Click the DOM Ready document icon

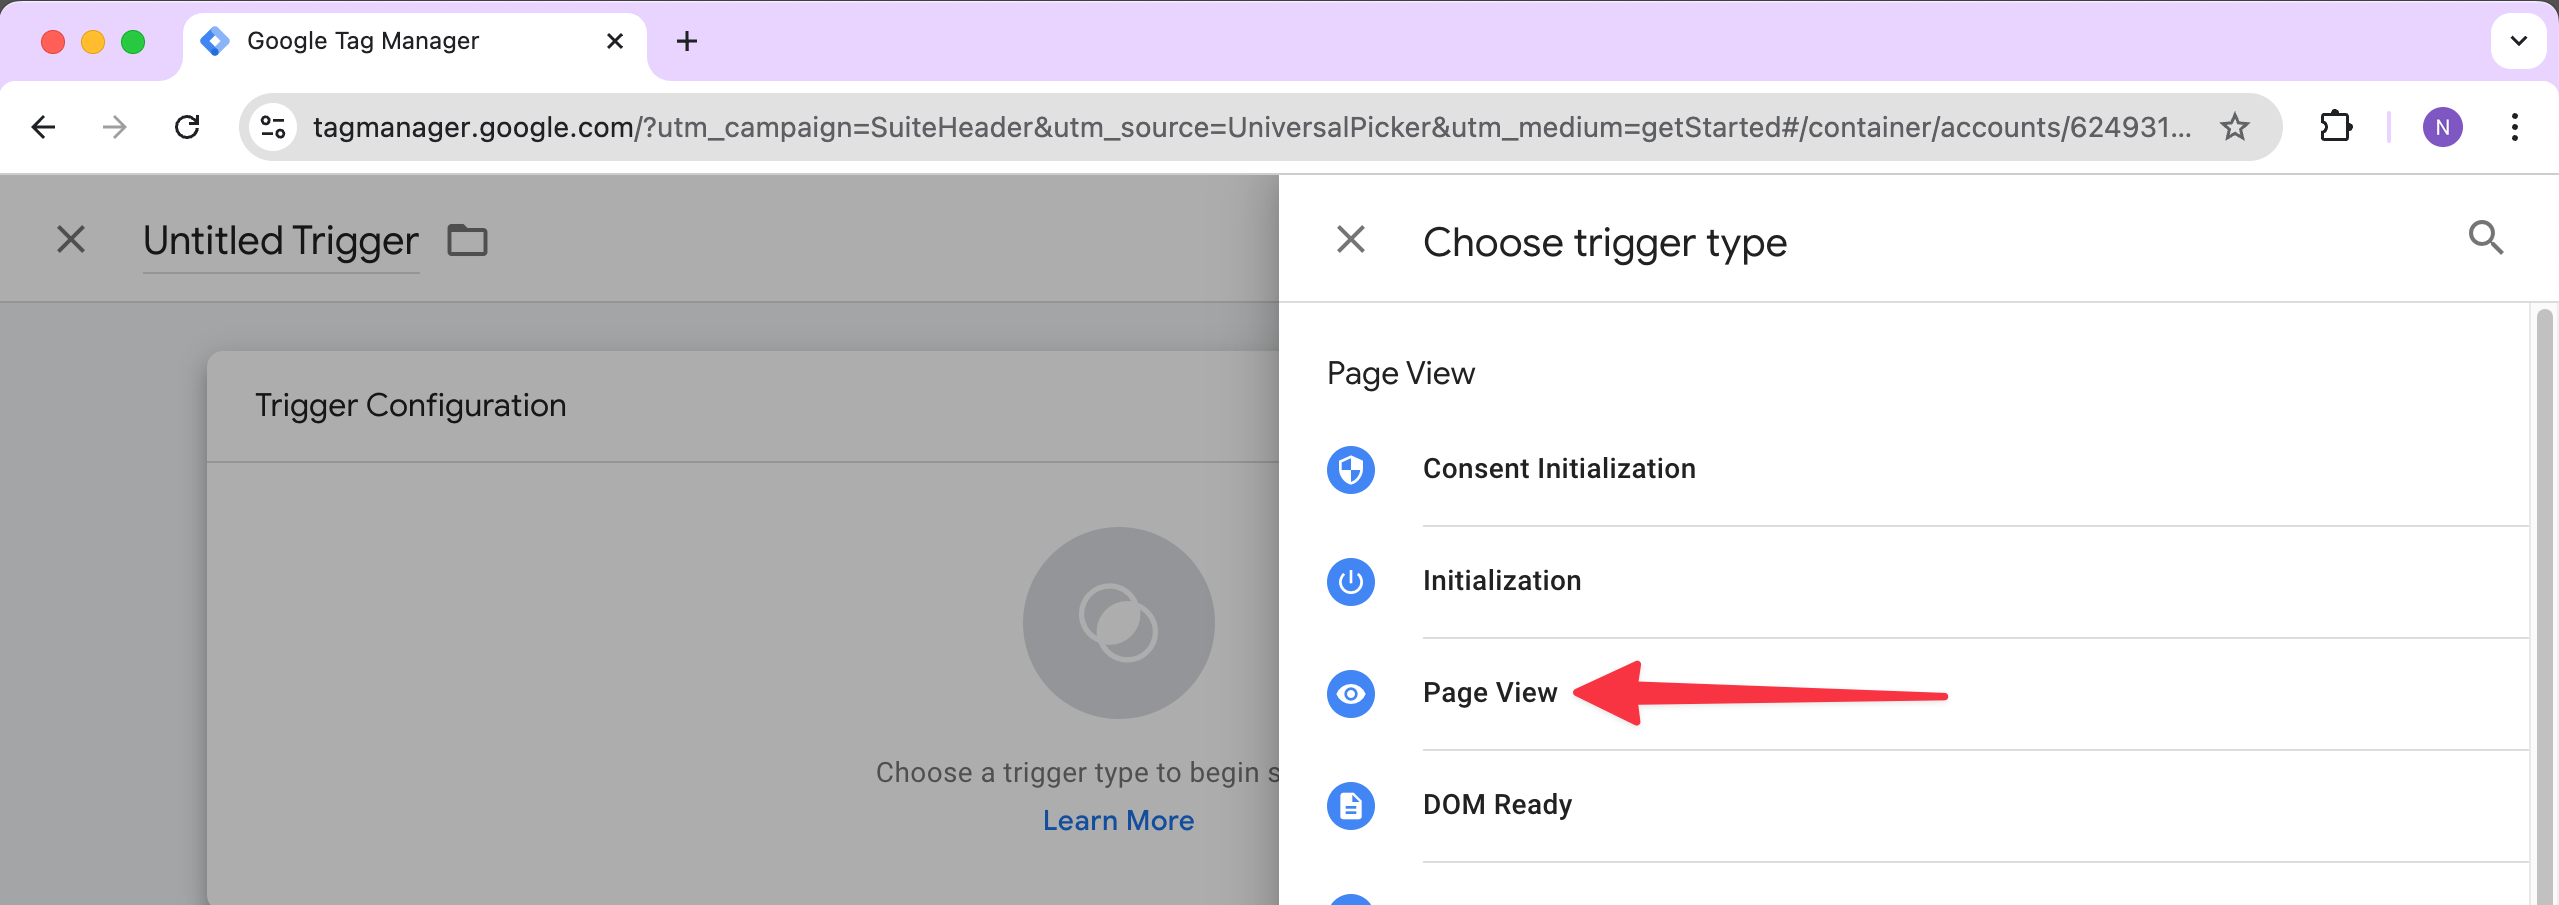(1350, 805)
